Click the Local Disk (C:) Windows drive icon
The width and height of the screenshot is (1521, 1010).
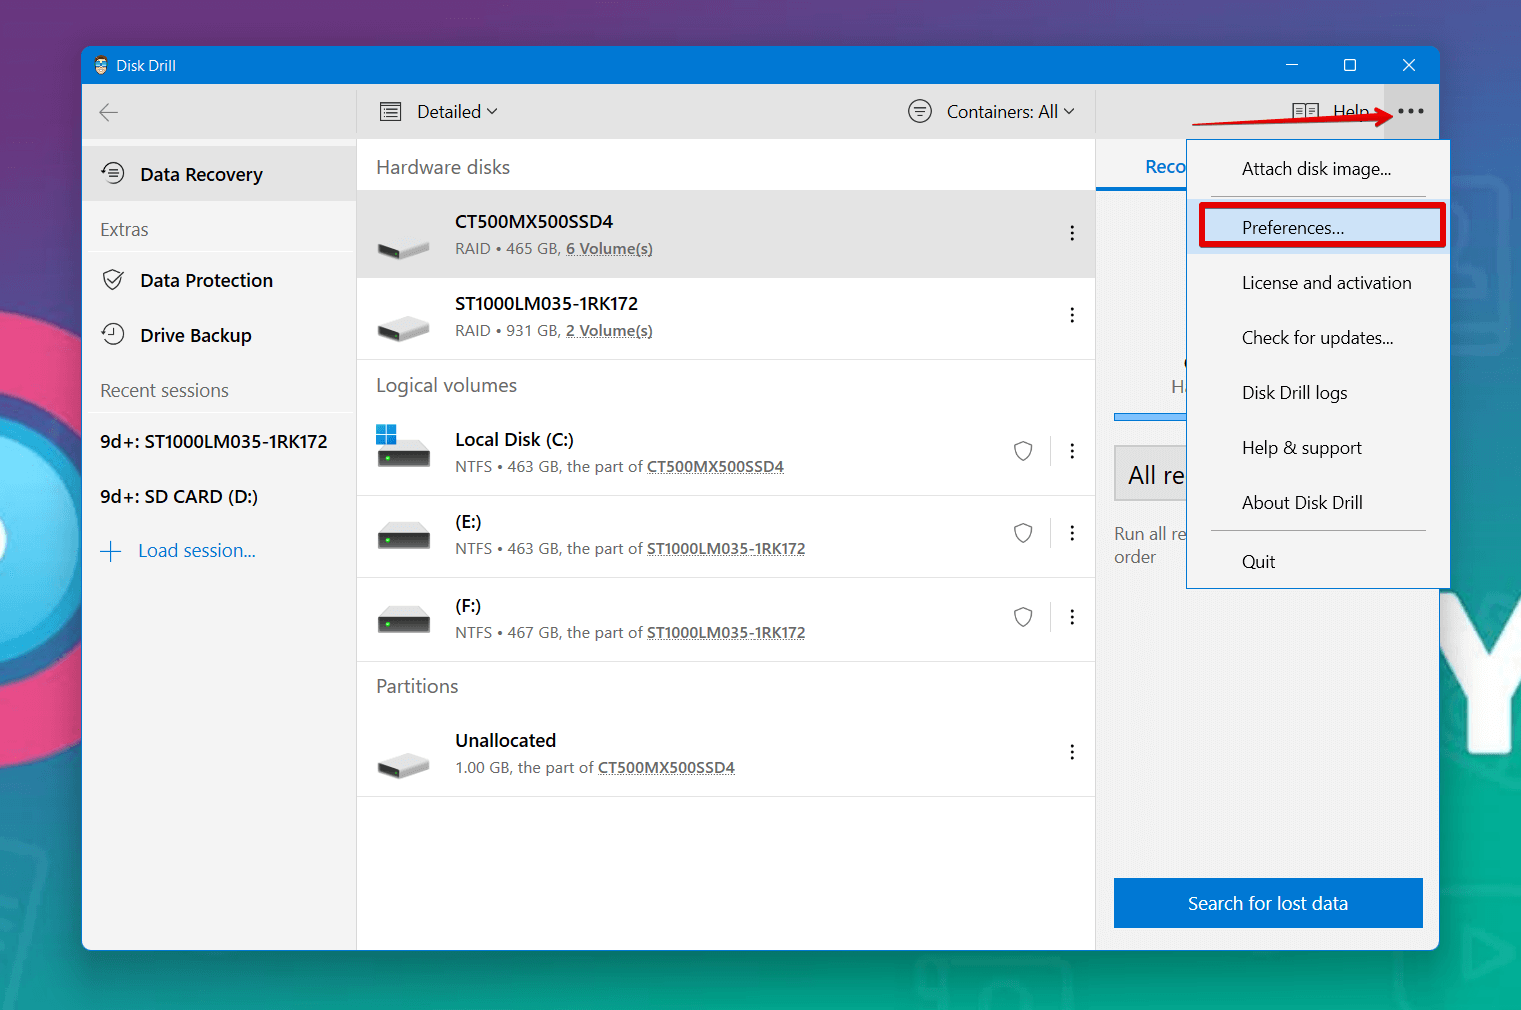(403, 447)
